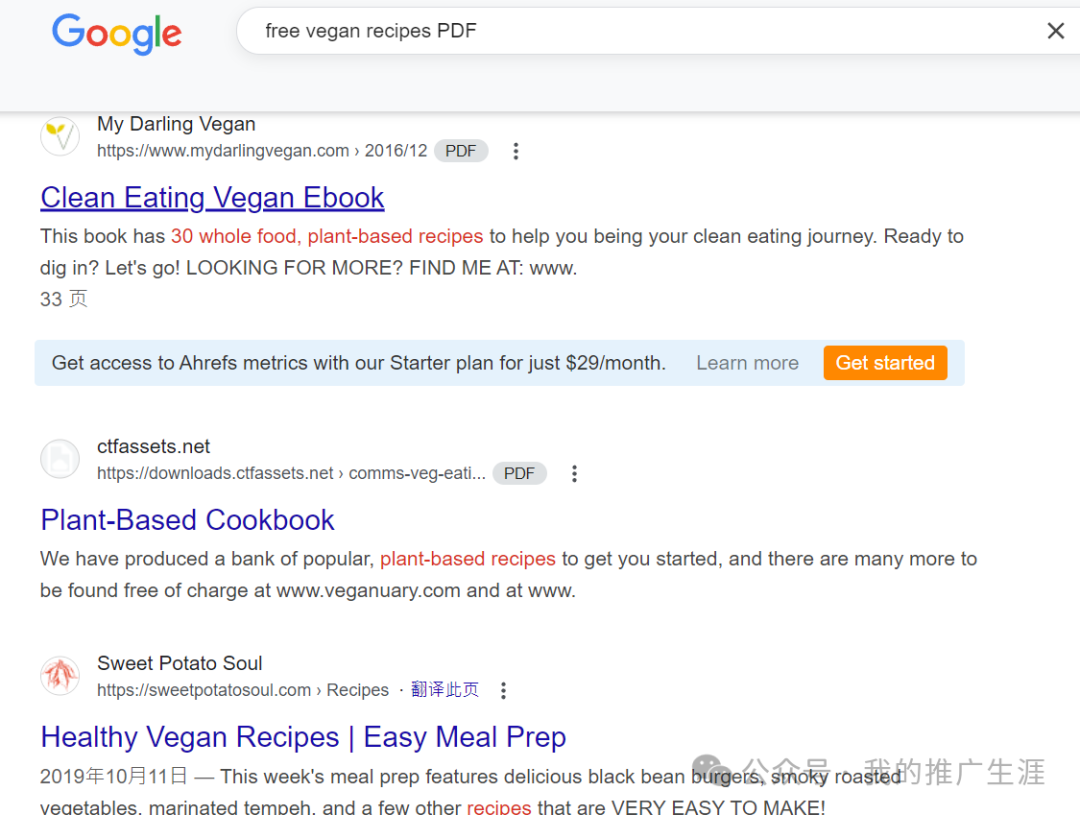Open the three-dot menu beside ctfassets.net result
The width and height of the screenshot is (1080, 815).
tap(574, 473)
